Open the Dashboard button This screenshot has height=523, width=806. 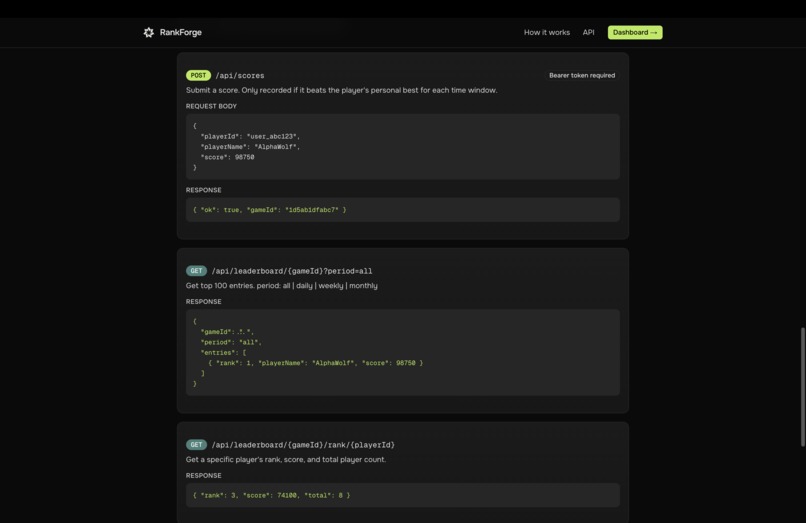point(635,32)
